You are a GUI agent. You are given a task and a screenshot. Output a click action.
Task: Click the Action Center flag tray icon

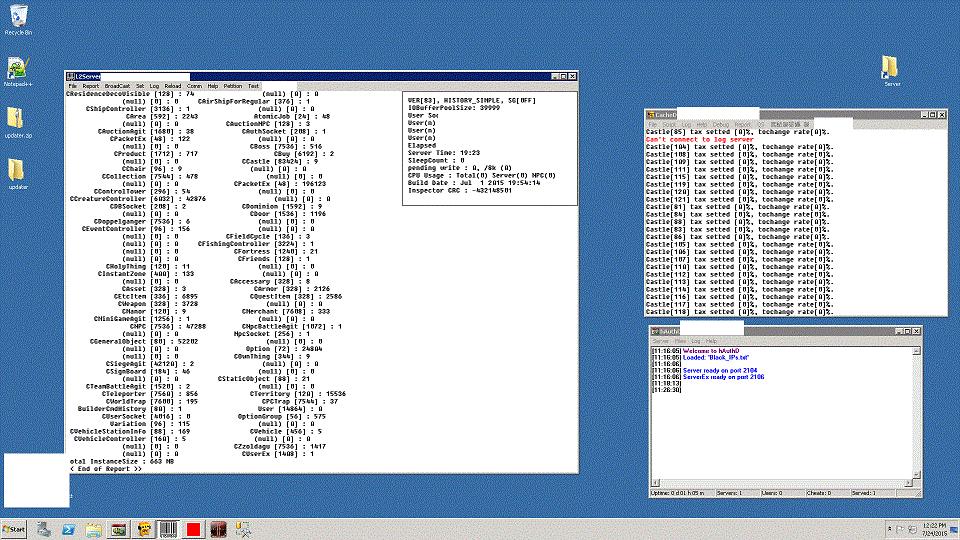pos(900,529)
